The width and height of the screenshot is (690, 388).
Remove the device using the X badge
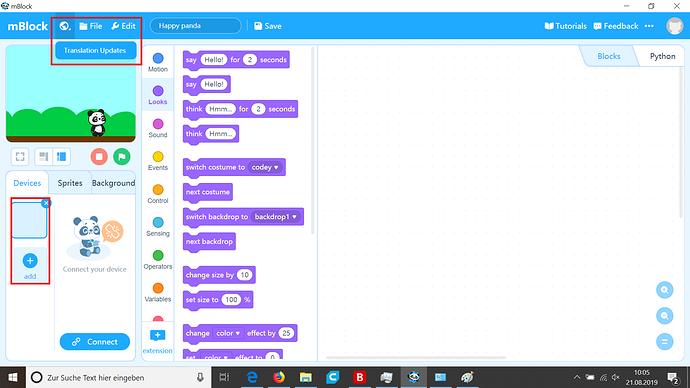point(46,203)
